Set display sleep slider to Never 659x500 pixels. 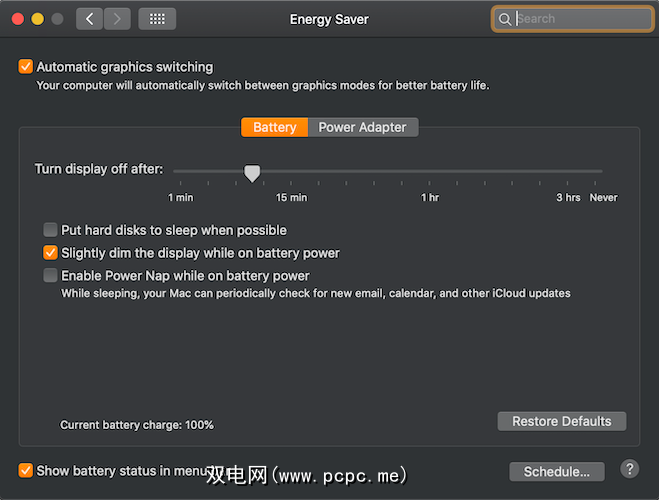[x=603, y=172]
